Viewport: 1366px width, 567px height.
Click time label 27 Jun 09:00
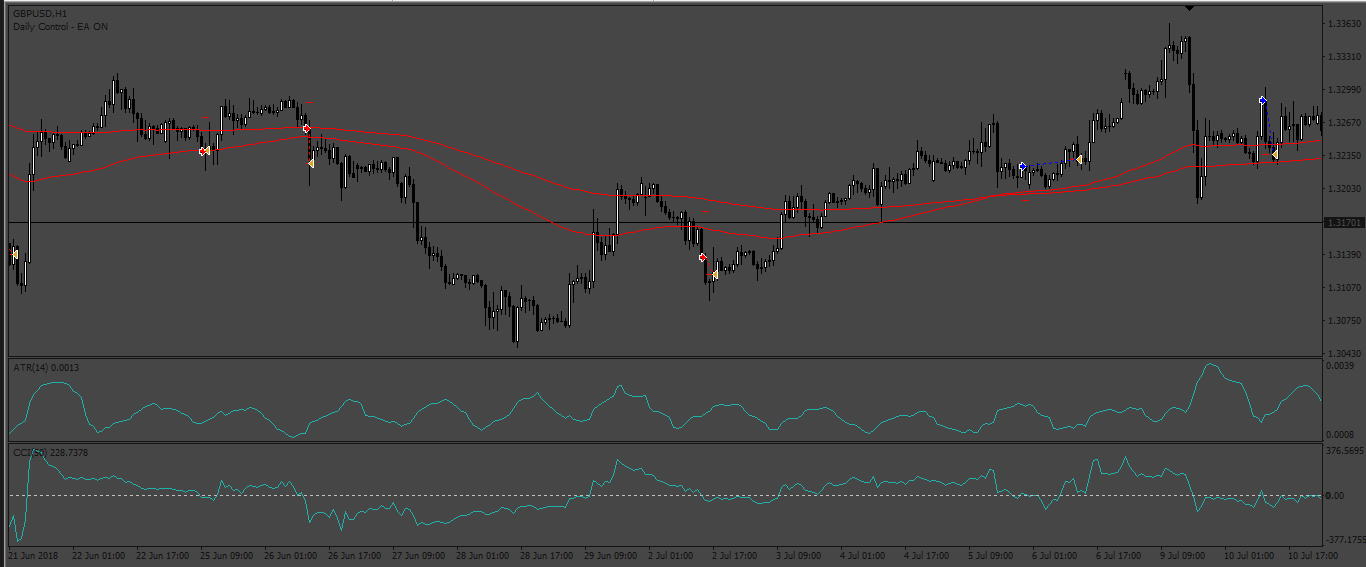418,554
